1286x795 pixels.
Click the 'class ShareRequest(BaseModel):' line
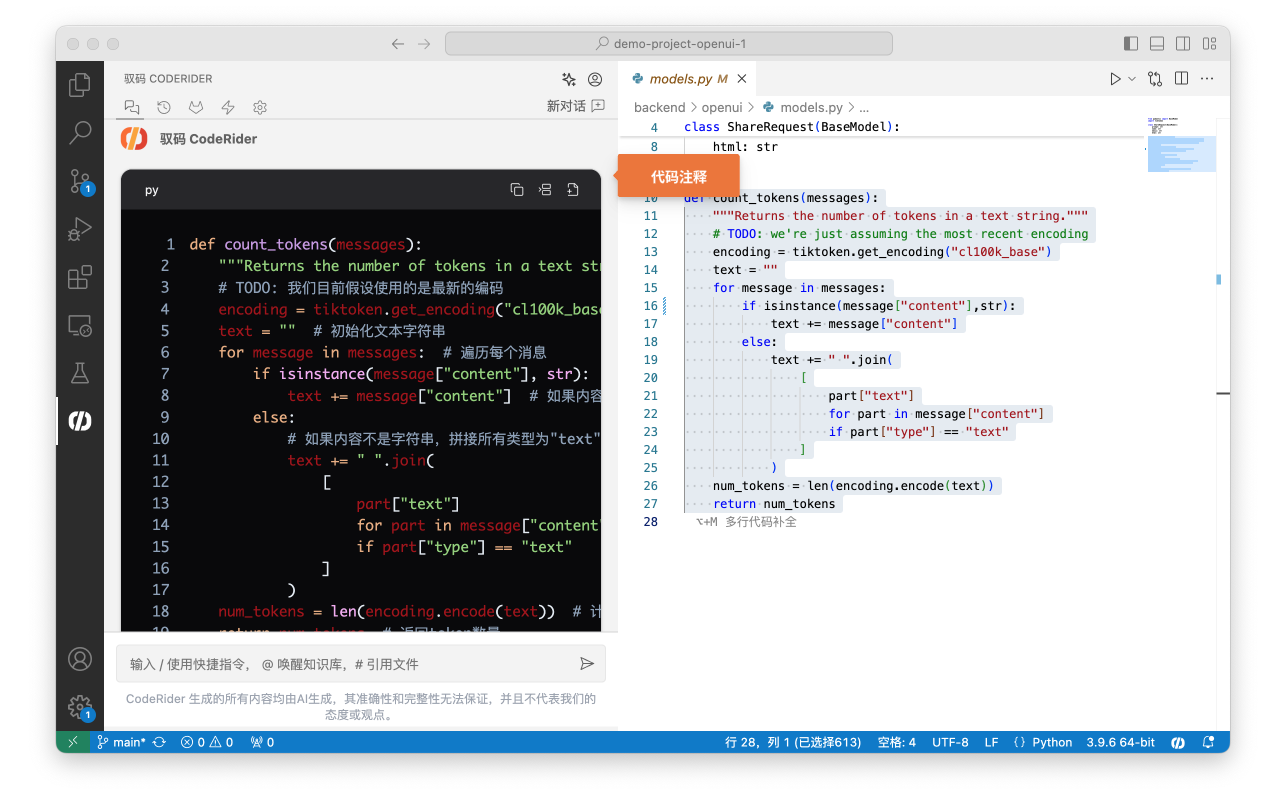point(792,128)
